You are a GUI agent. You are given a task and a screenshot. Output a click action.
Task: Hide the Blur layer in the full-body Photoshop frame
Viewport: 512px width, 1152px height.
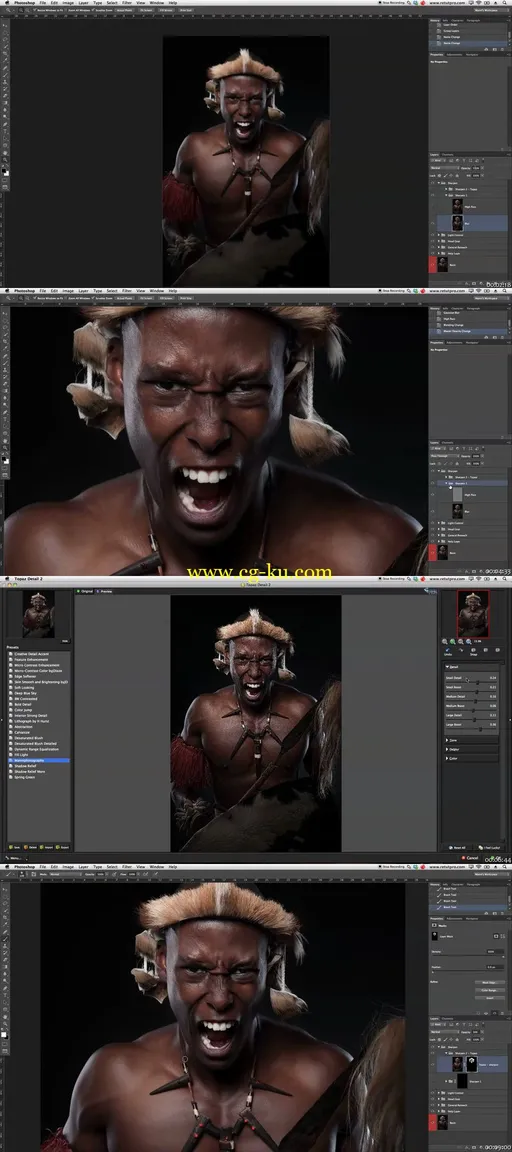point(432,223)
